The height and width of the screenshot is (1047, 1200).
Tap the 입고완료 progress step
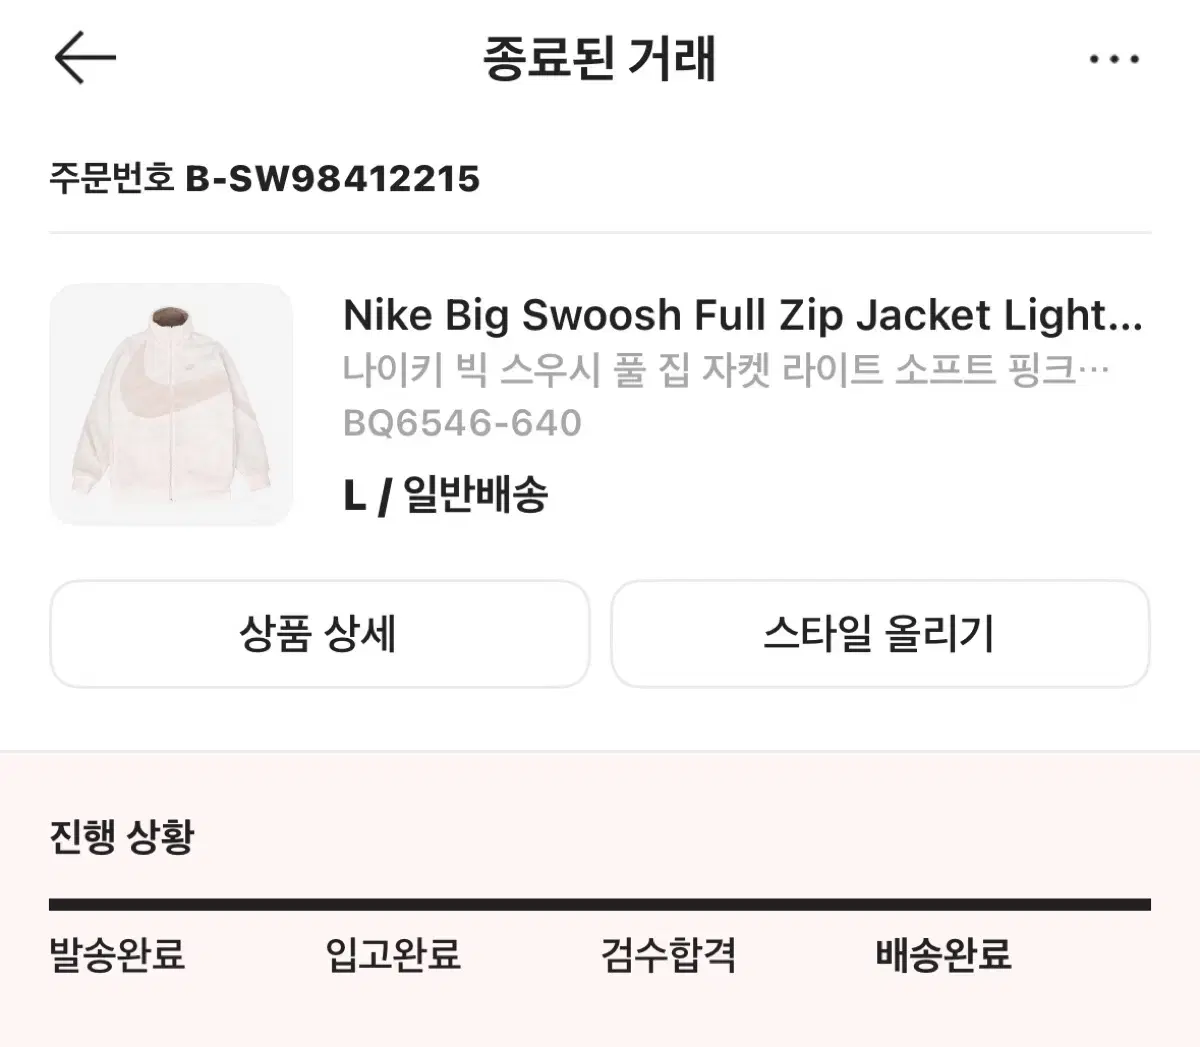[394, 957]
